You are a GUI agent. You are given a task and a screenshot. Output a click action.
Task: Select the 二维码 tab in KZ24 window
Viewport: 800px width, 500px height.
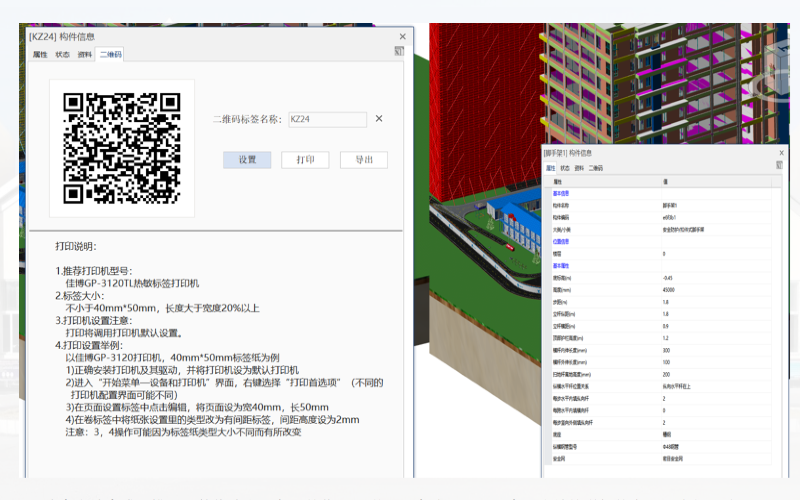point(111,55)
